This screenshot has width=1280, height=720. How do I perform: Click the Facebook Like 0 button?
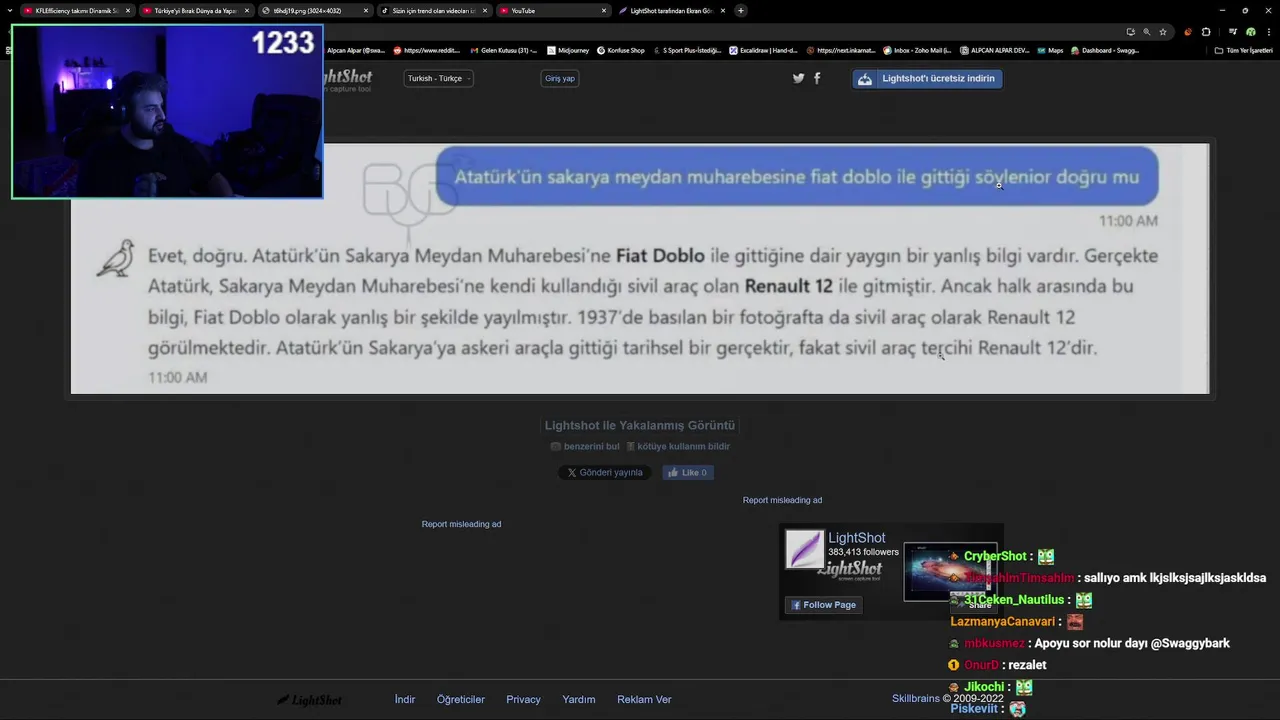click(x=688, y=473)
